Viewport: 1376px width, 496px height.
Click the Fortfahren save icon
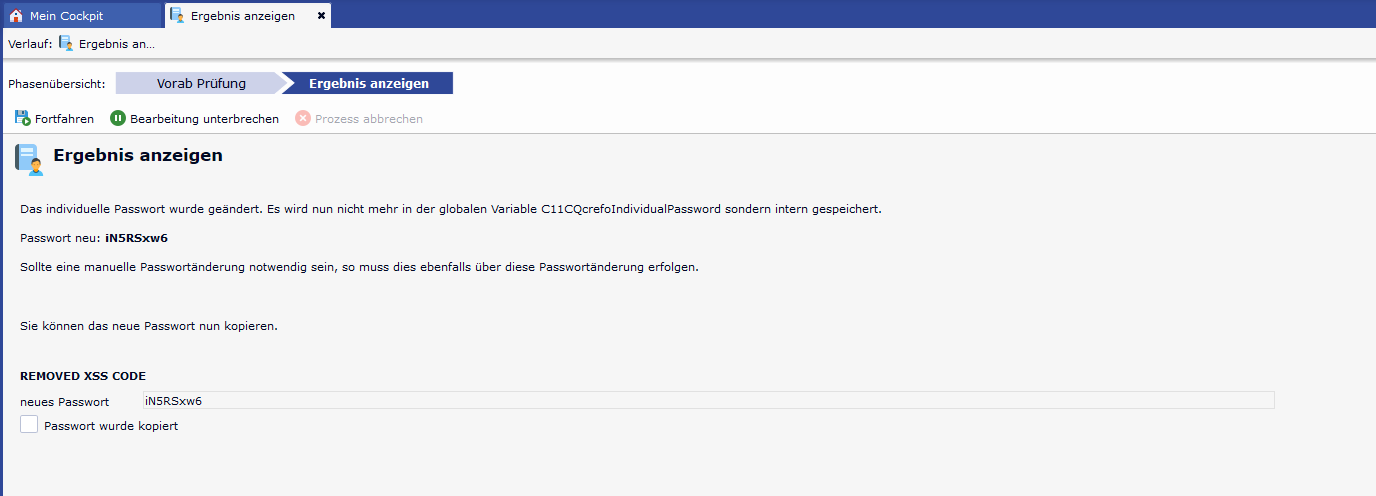coord(22,119)
